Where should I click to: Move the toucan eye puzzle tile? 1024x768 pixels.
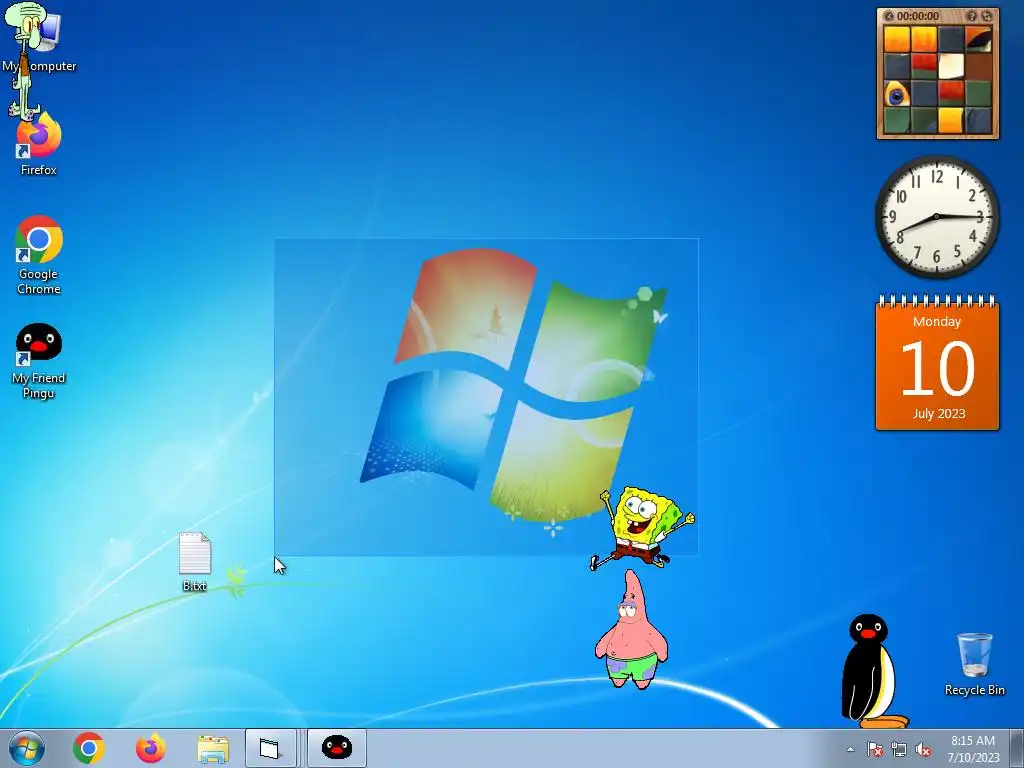click(x=897, y=94)
